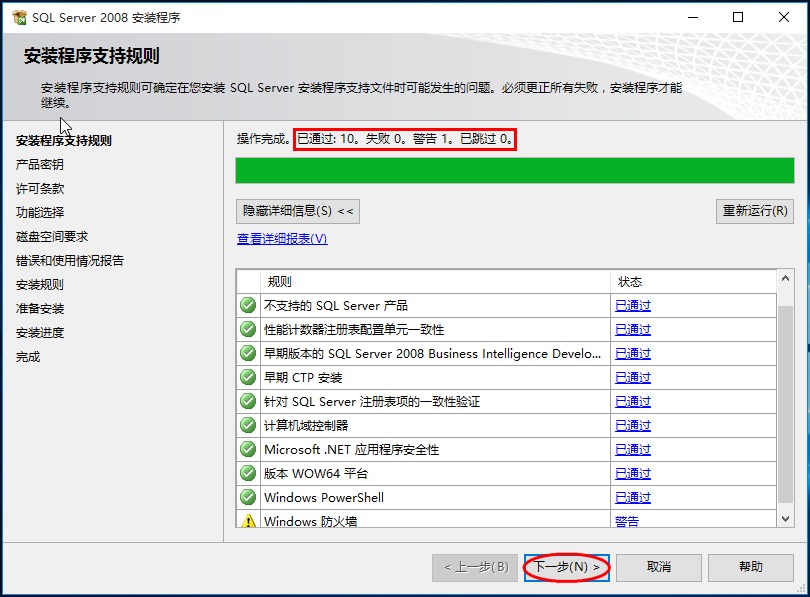The width and height of the screenshot is (810, 597).
Task: Click rule text 性能计数器注册表配置单元一致性
Action: 354,329
